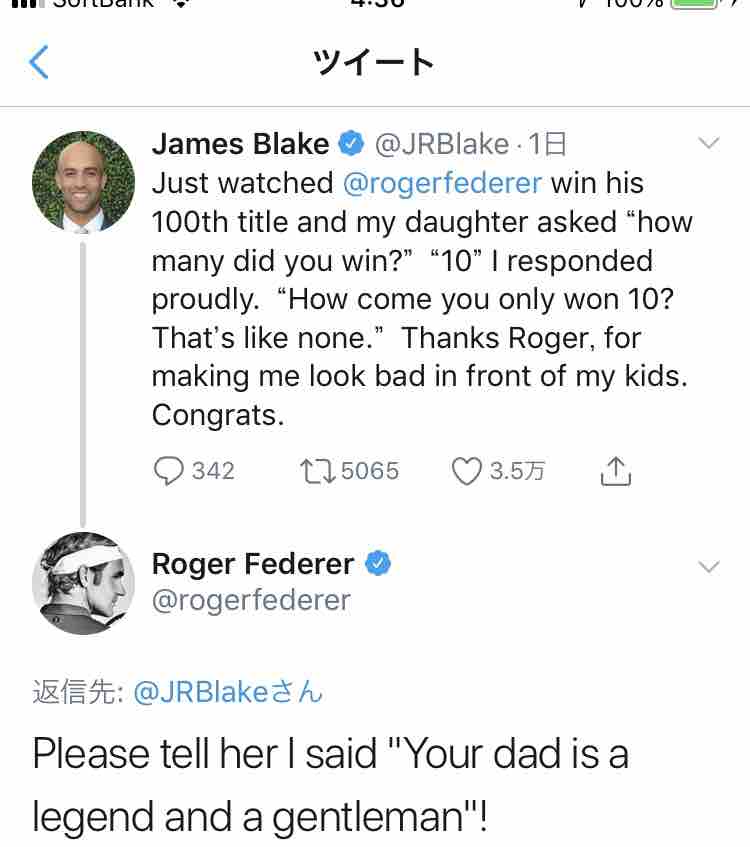Open the @rogerfederer mention link
The width and height of the screenshot is (750, 847).
click(x=443, y=183)
